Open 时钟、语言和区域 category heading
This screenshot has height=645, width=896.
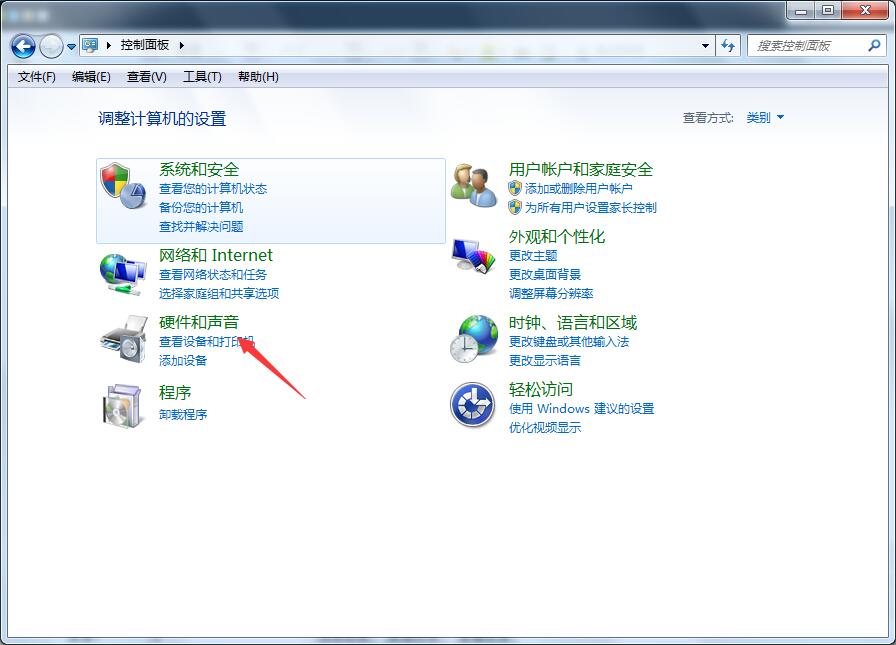pos(573,323)
